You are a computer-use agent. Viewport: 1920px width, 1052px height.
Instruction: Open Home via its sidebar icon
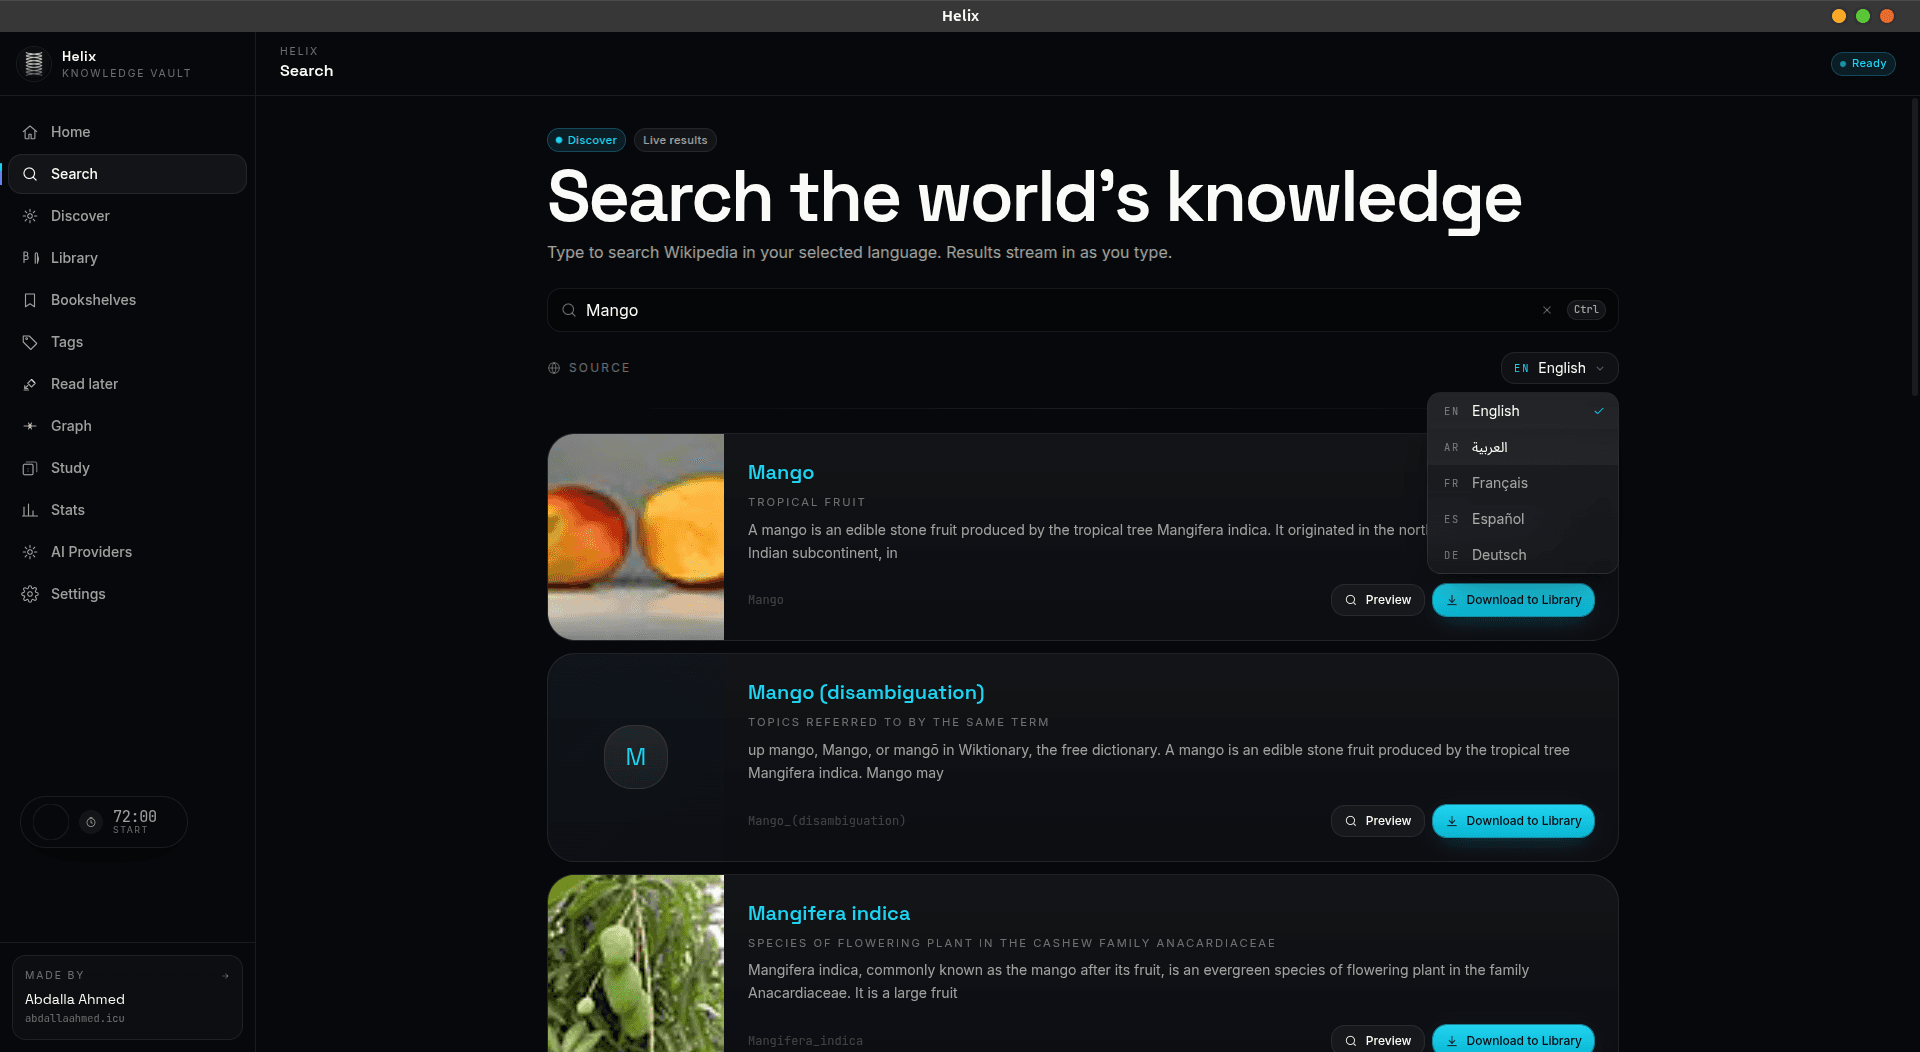(x=30, y=132)
